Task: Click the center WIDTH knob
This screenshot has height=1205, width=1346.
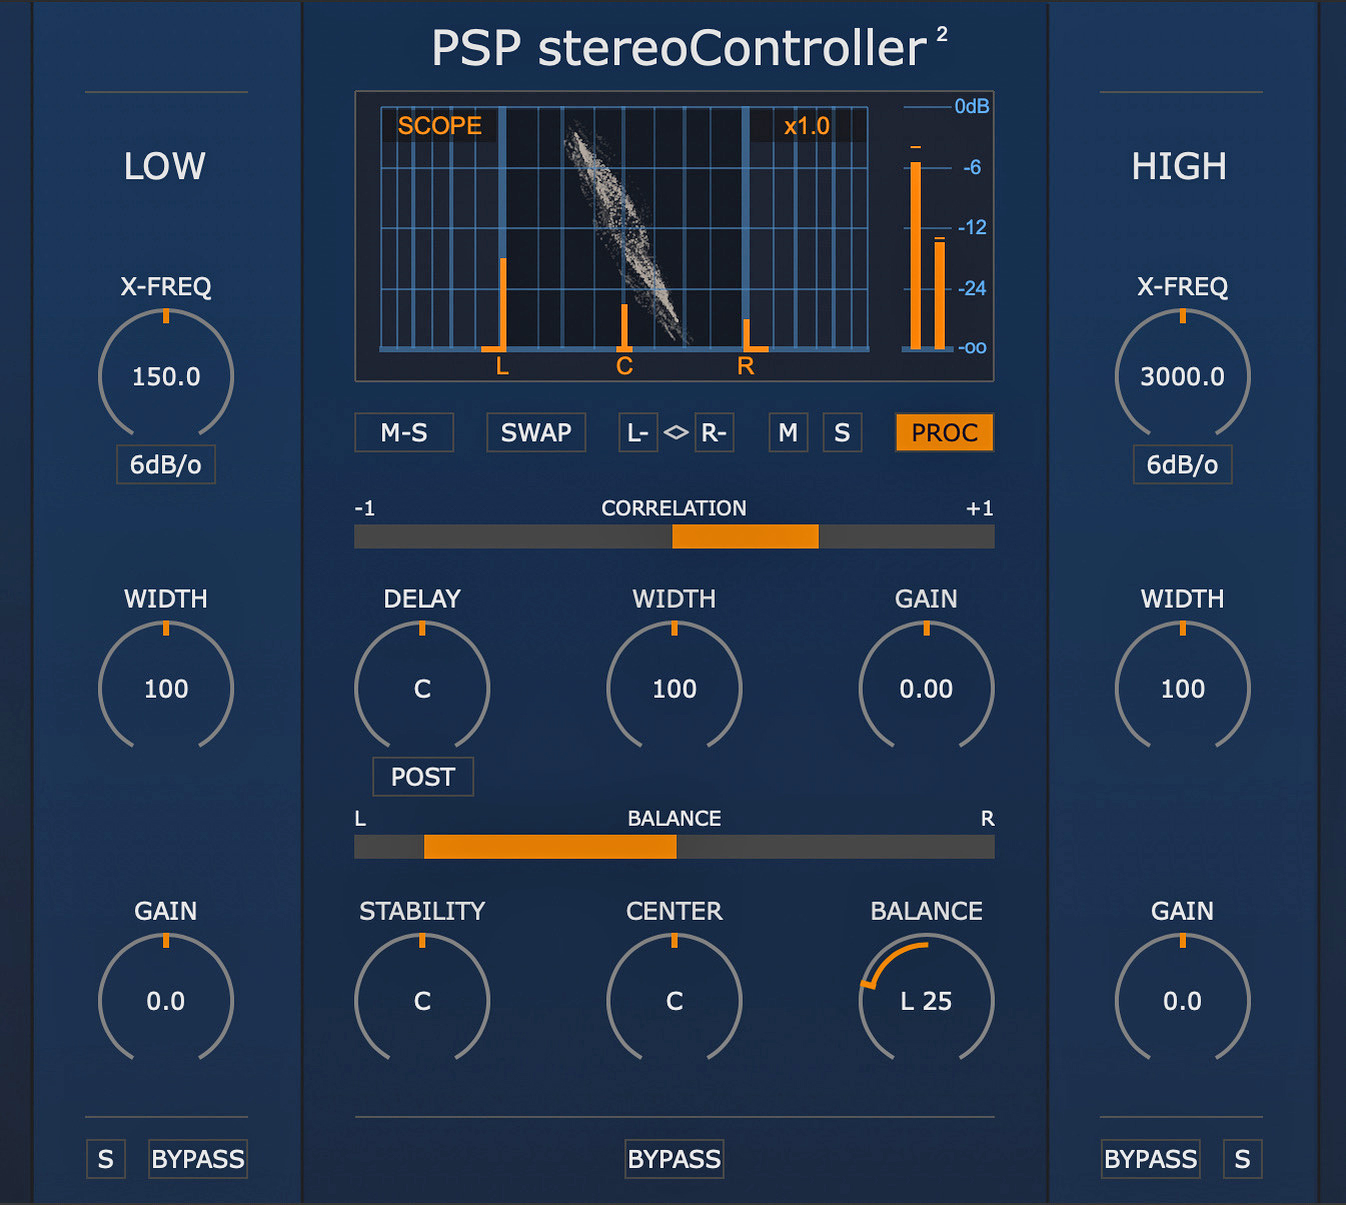Action: click(674, 688)
